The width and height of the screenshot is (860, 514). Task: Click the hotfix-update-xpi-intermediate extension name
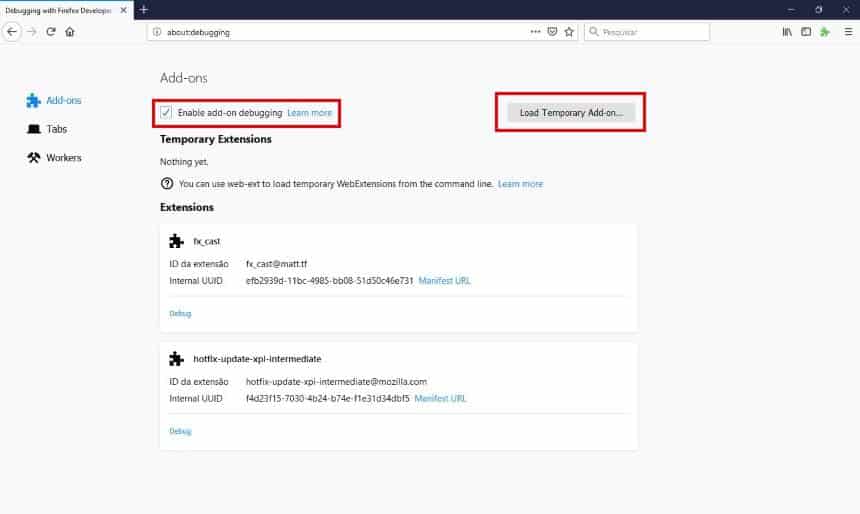pos(257,359)
